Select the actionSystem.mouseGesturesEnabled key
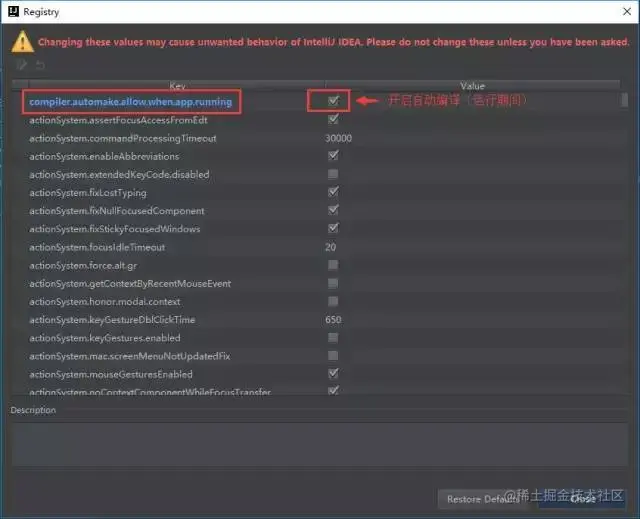The width and height of the screenshot is (640, 519). click(x=111, y=375)
